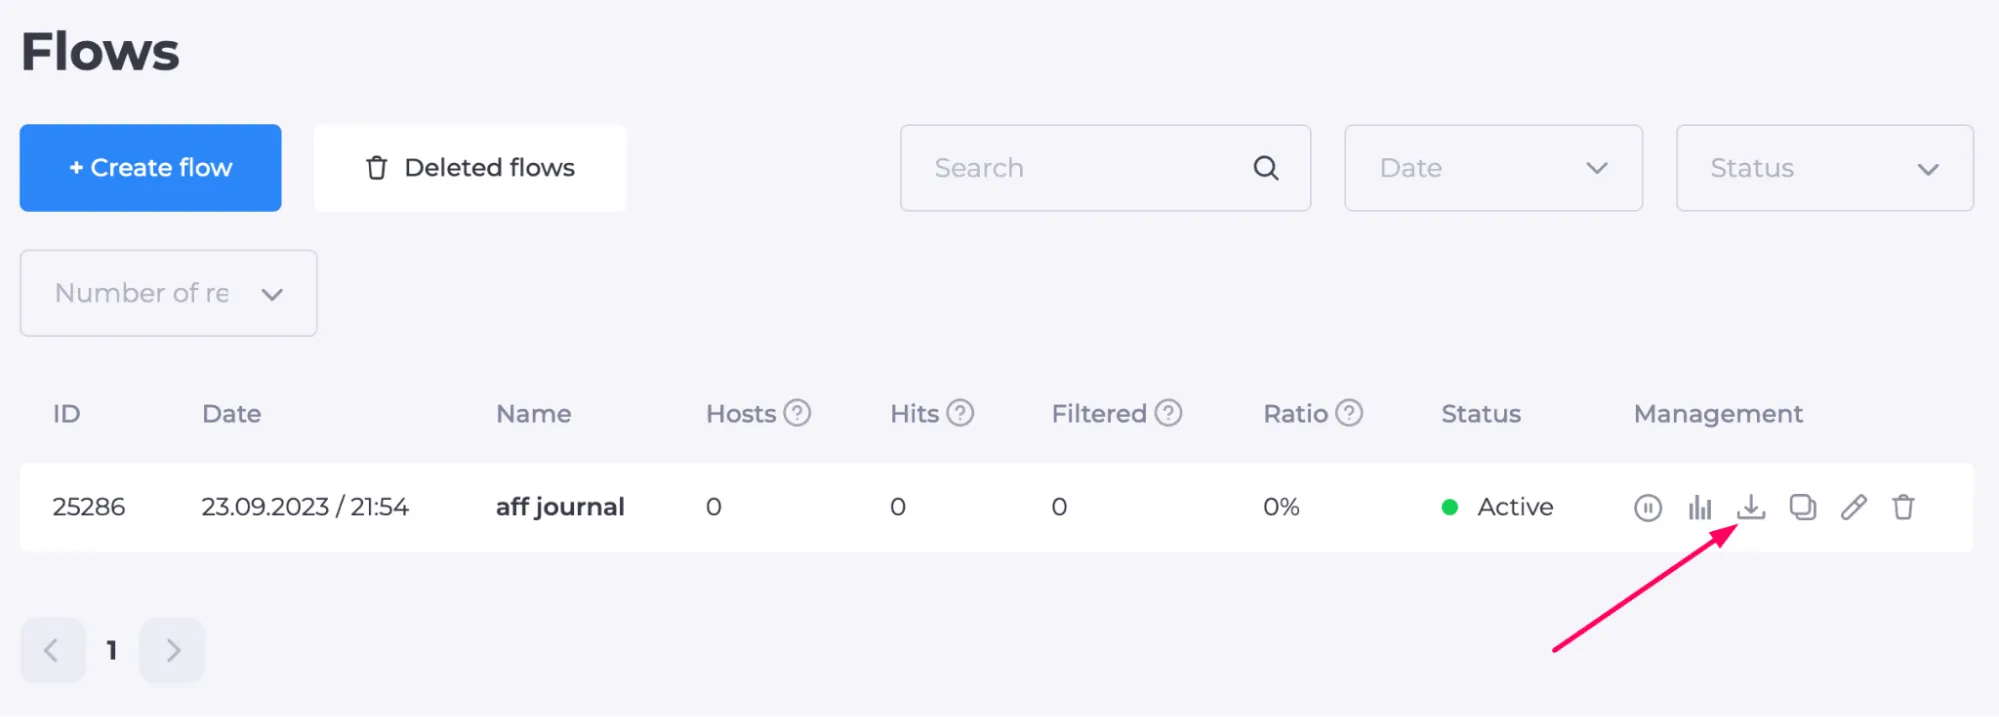1999x717 pixels.
Task: Expand Number of records dropdown
Action: [169, 293]
